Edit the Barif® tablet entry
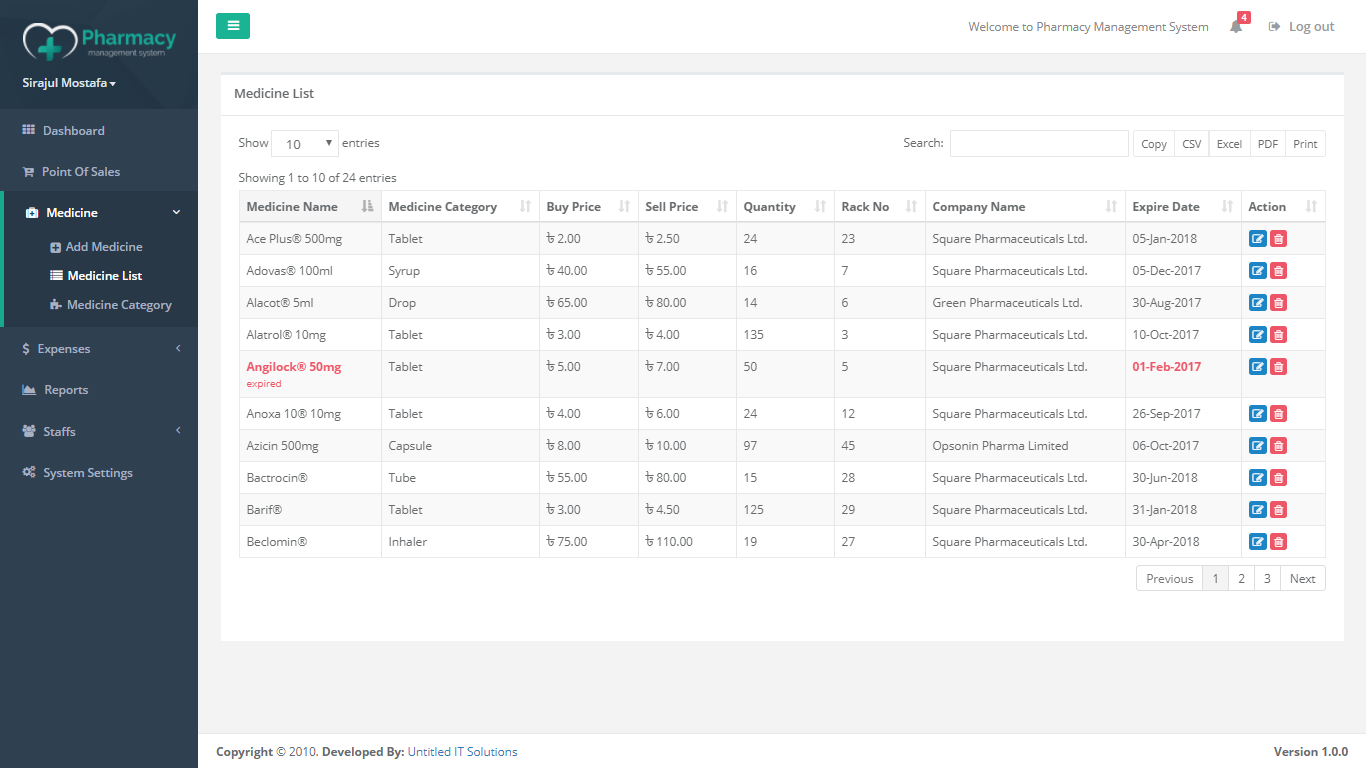This screenshot has width=1366, height=768. coord(1258,510)
